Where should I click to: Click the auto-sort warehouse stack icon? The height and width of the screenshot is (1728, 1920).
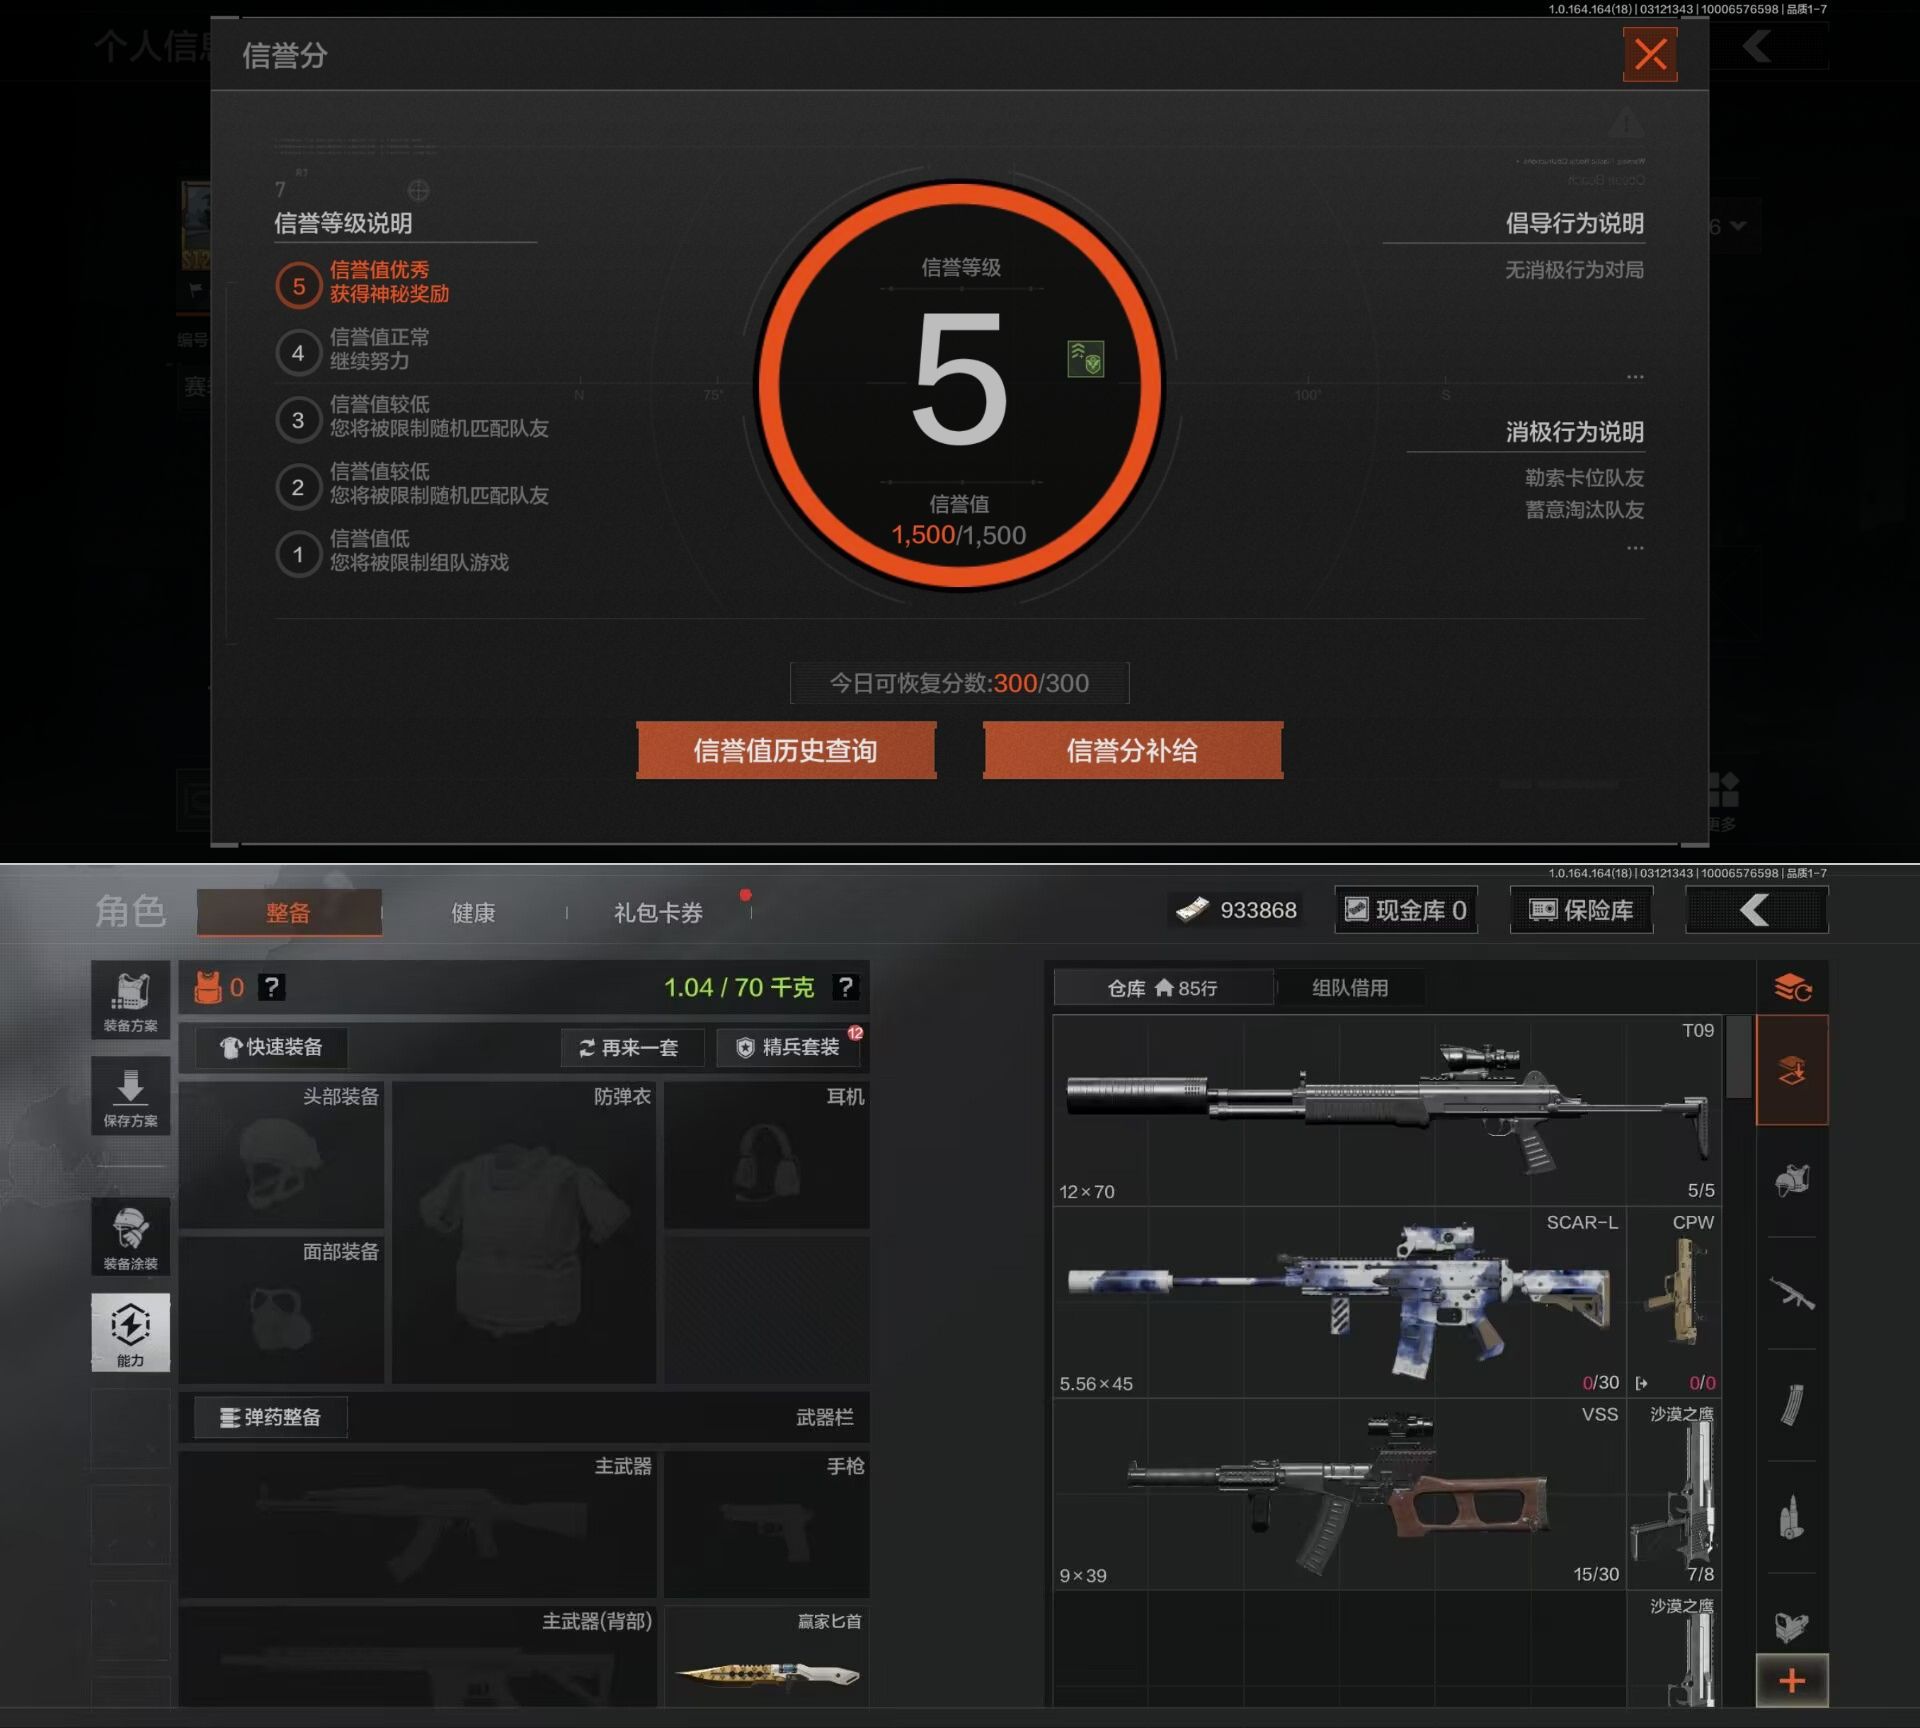pos(1792,988)
